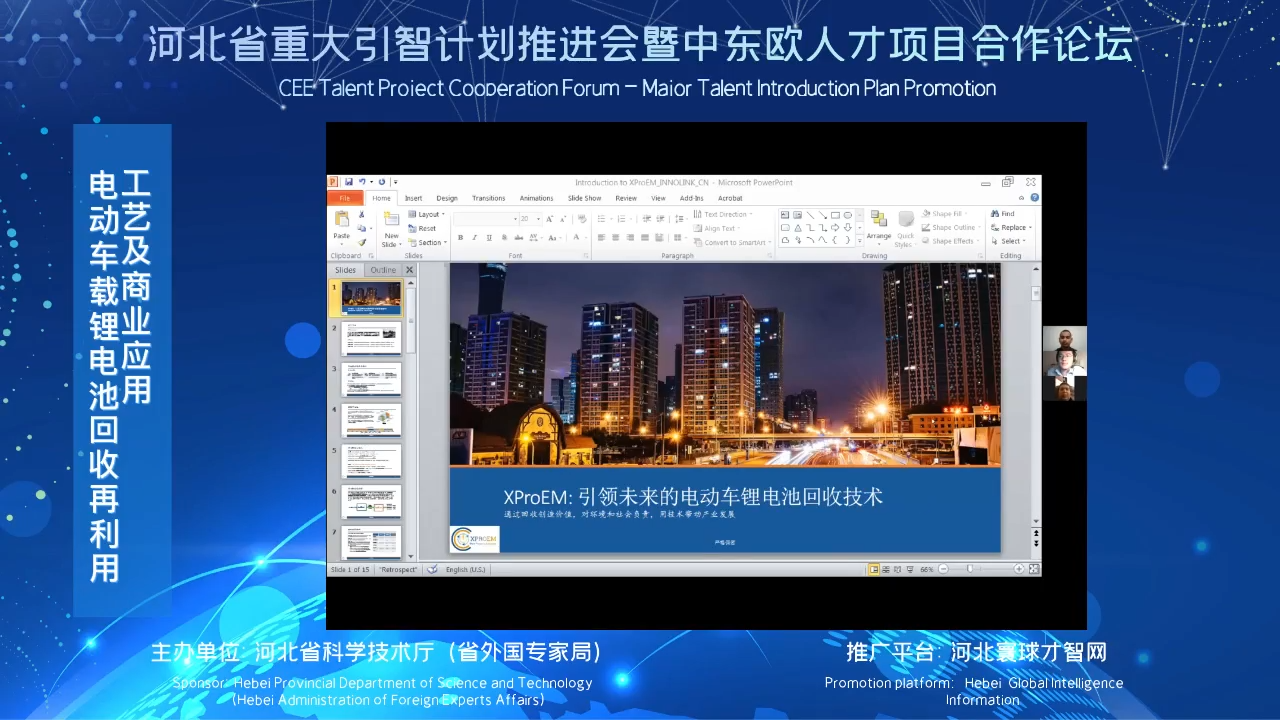Image resolution: width=1280 pixels, height=720 pixels.
Task: Click the Cut scissors icon
Action: point(362,215)
